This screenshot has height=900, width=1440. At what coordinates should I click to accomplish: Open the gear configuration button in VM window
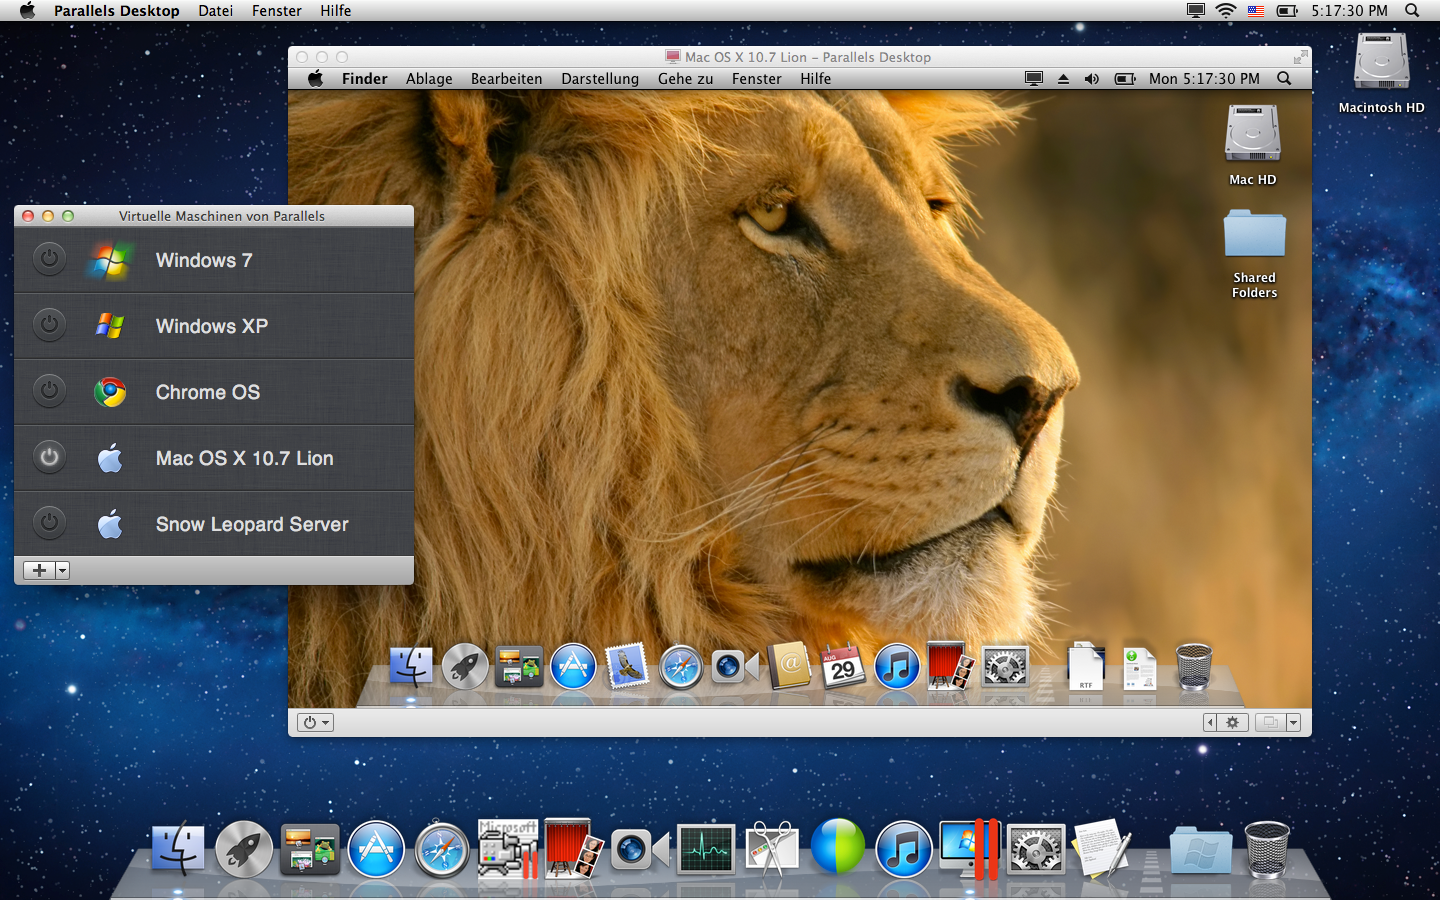point(1233,722)
